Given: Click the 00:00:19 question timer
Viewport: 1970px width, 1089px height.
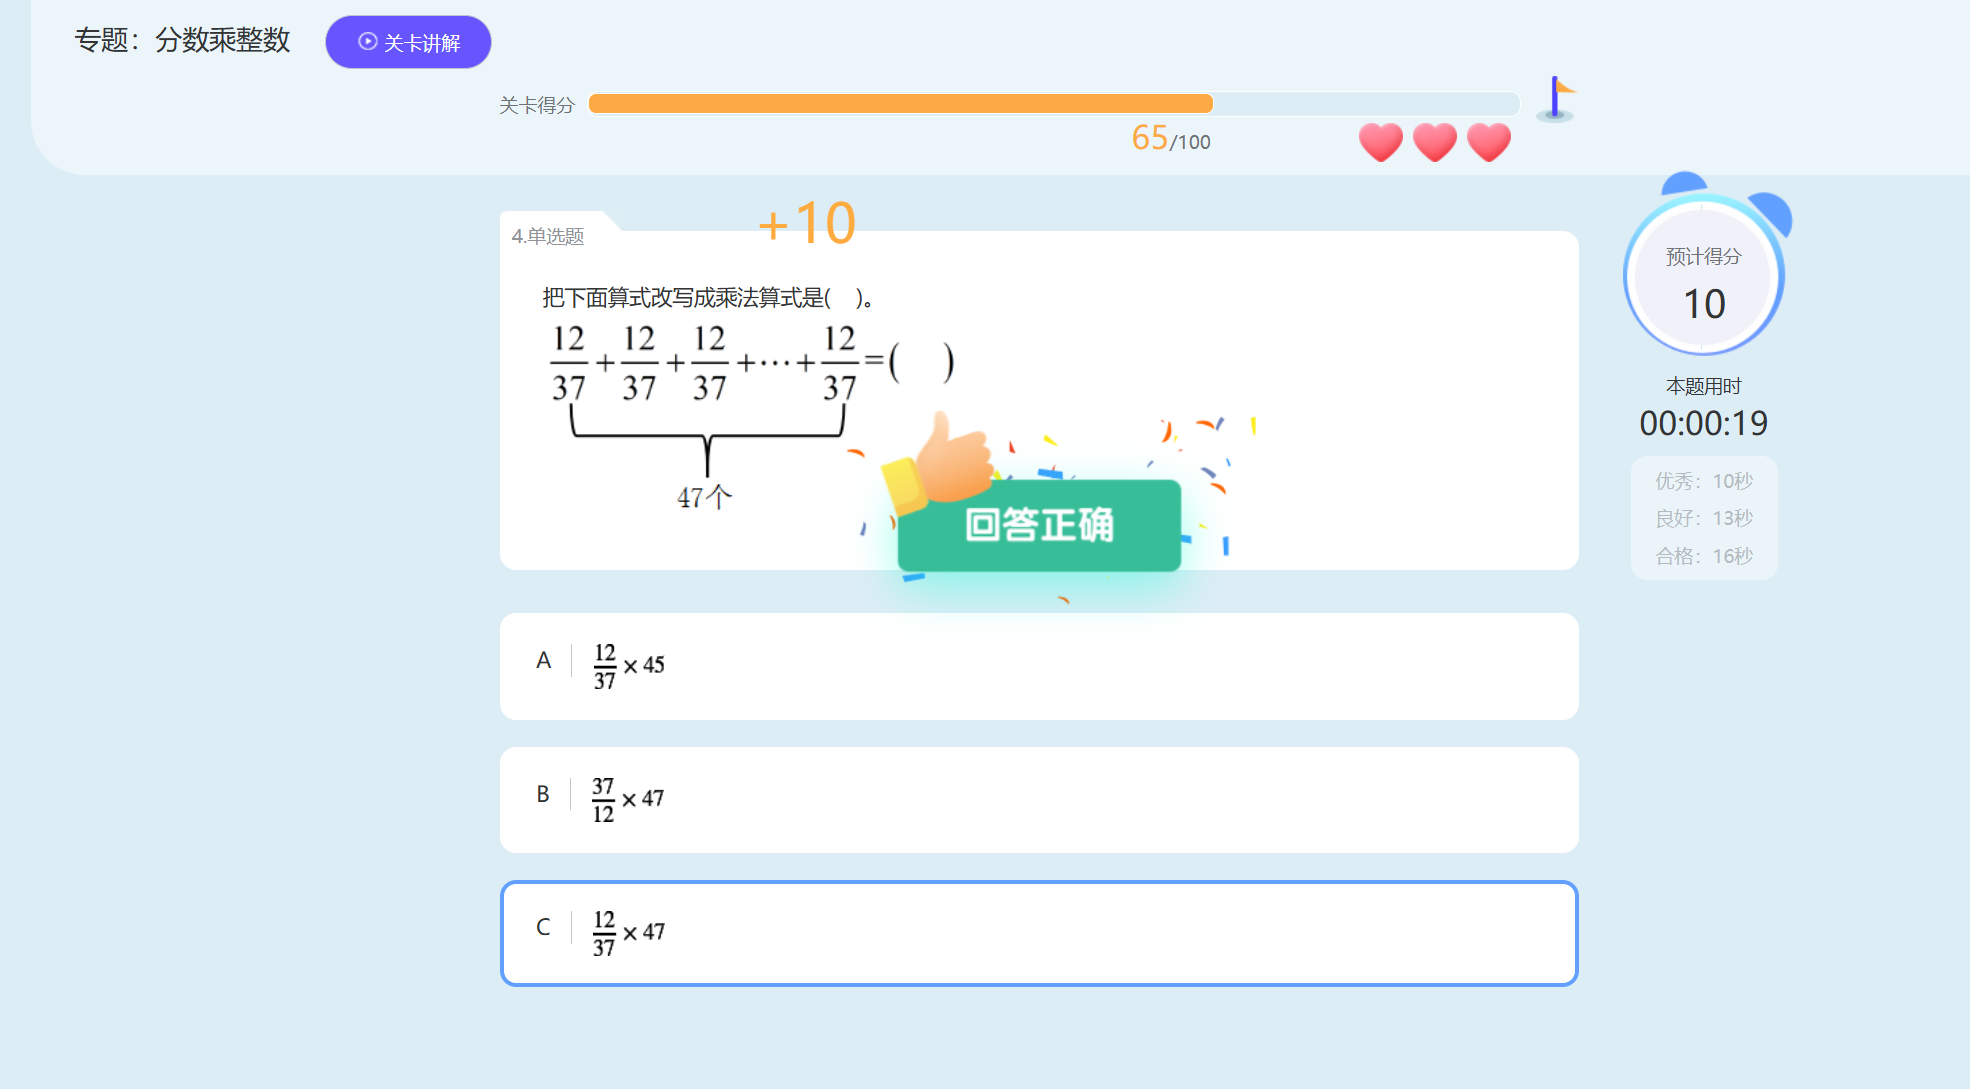Looking at the screenshot, I should click(x=1704, y=423).
